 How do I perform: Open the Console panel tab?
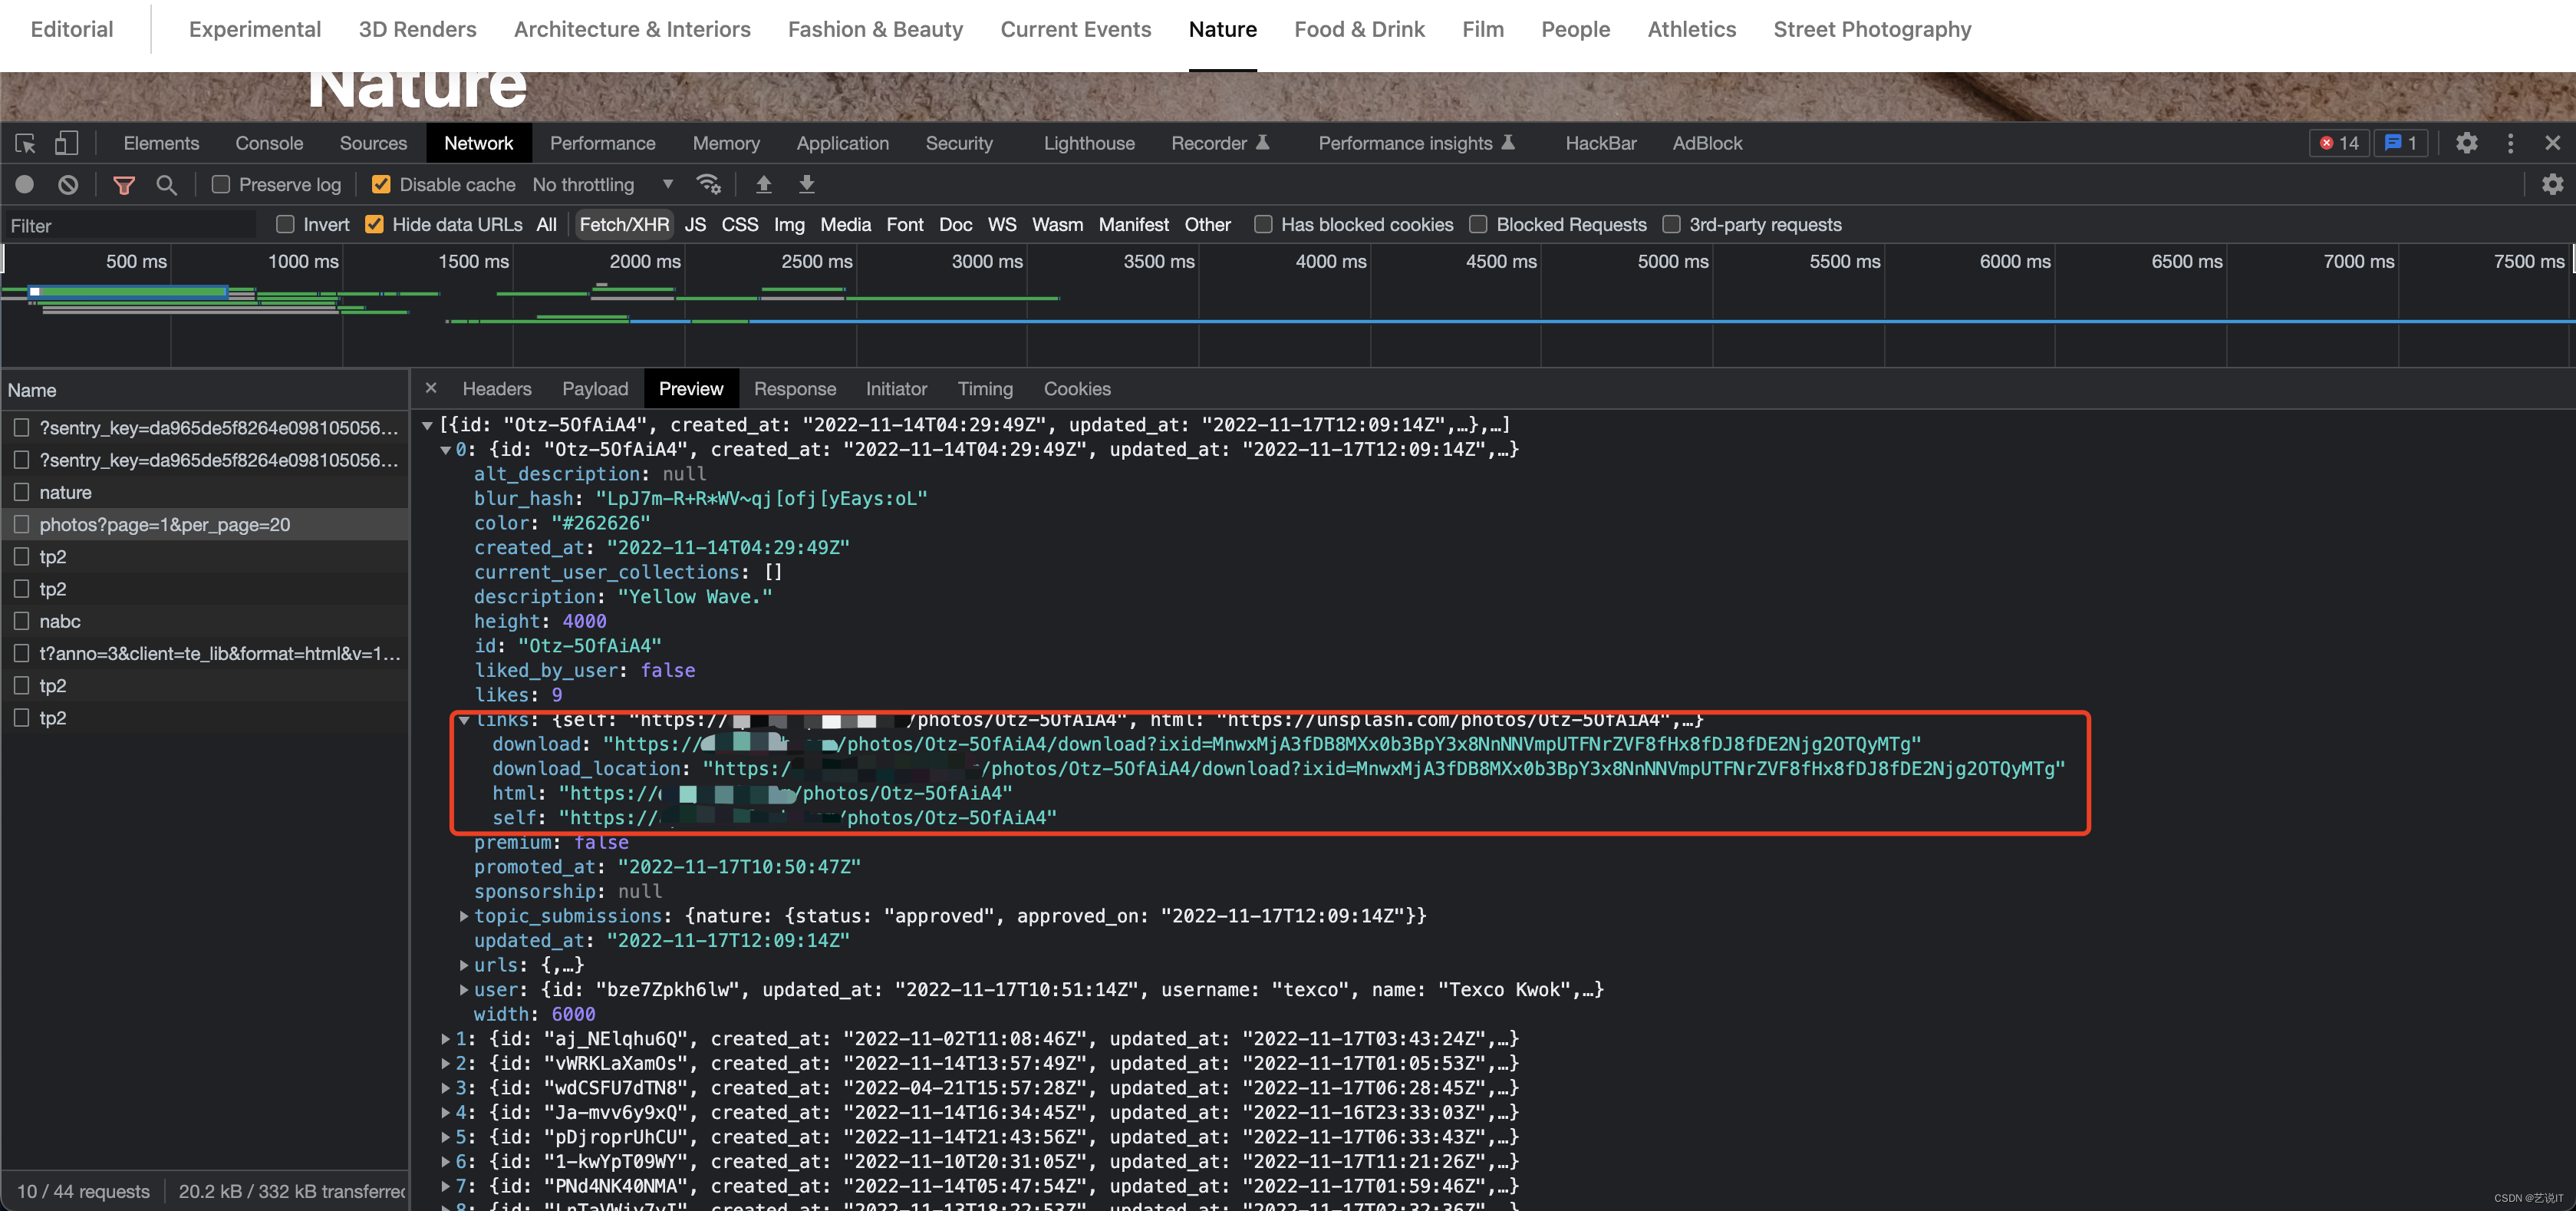(269, 143)
